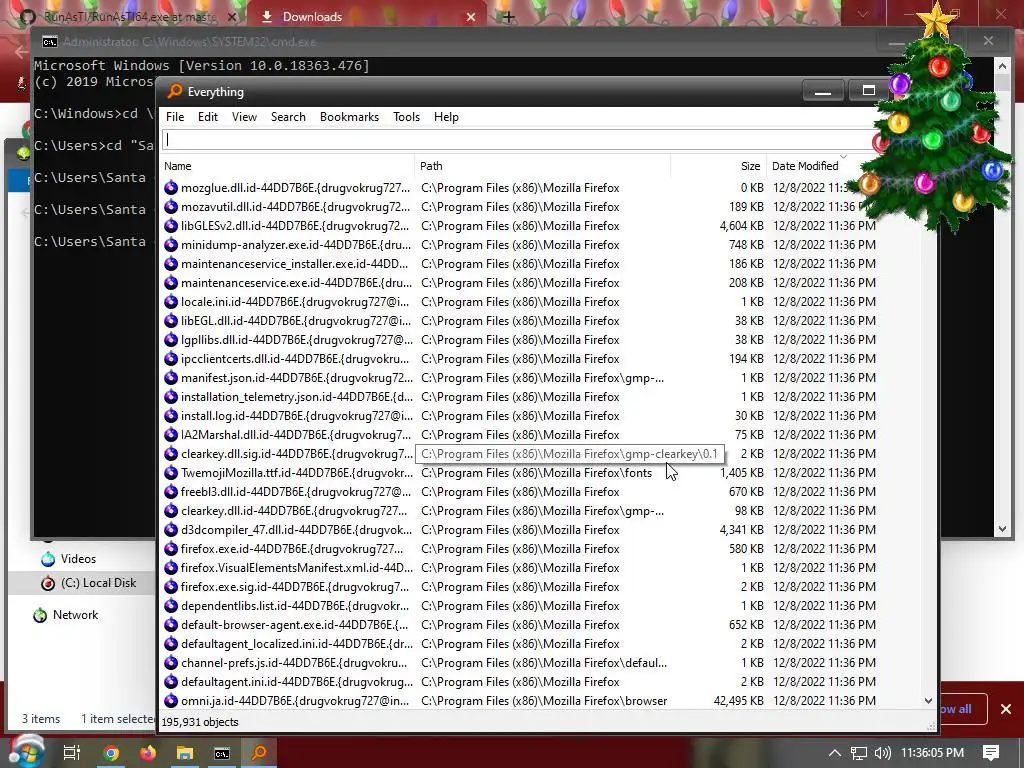Select the icon of IA2Marshal.dll encrypted file

(170, 434)
